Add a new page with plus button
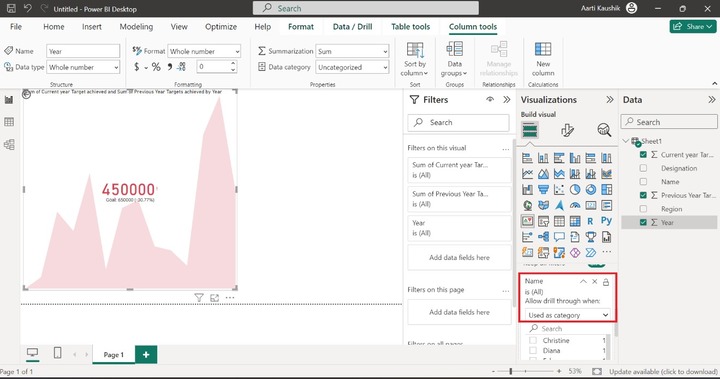Screen dimensions: 720x379 tap(146, 355)
